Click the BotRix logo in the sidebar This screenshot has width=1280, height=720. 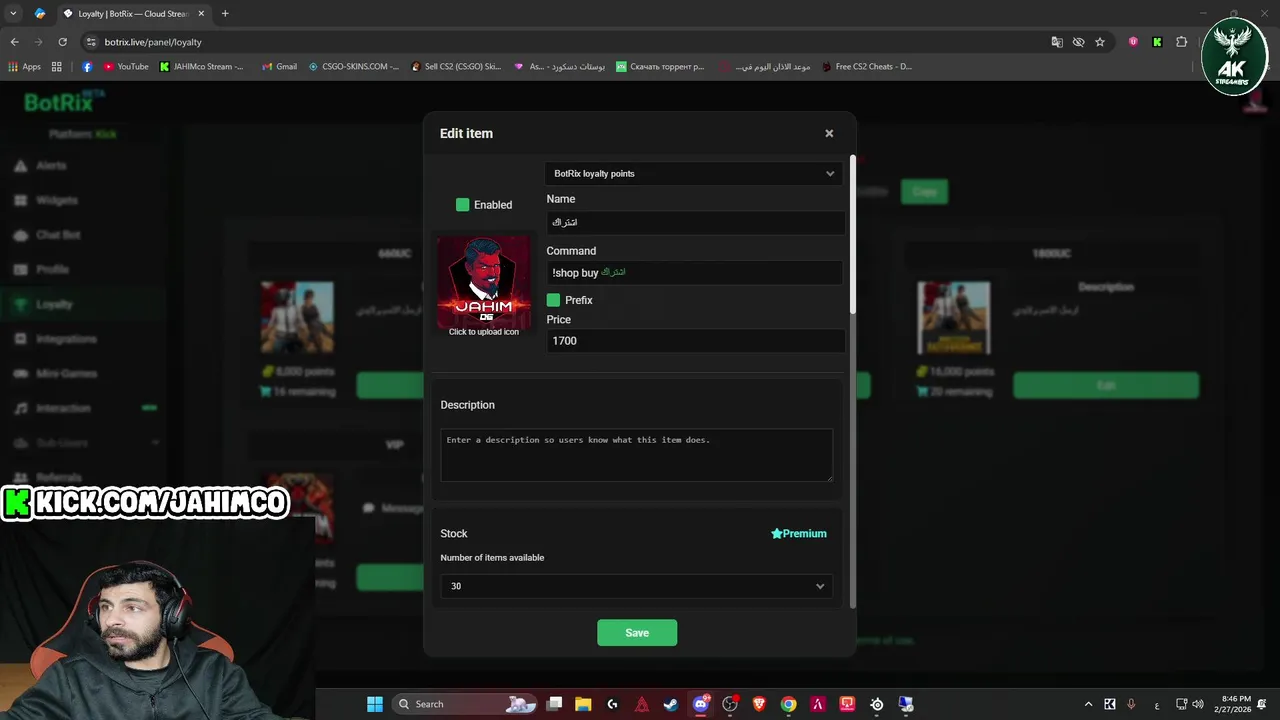point(63,102)
